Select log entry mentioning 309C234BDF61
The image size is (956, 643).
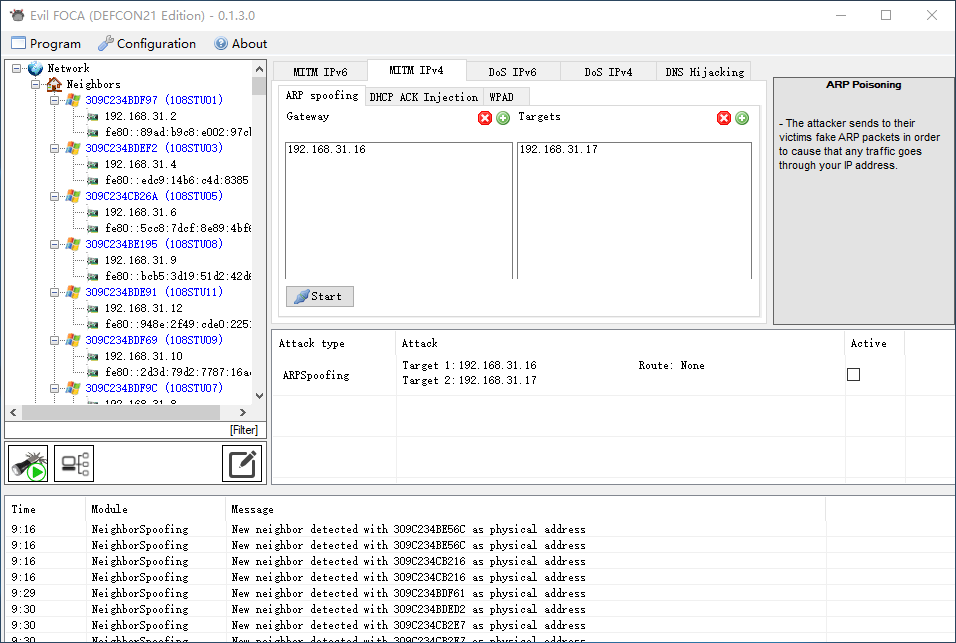coord(415,593)
